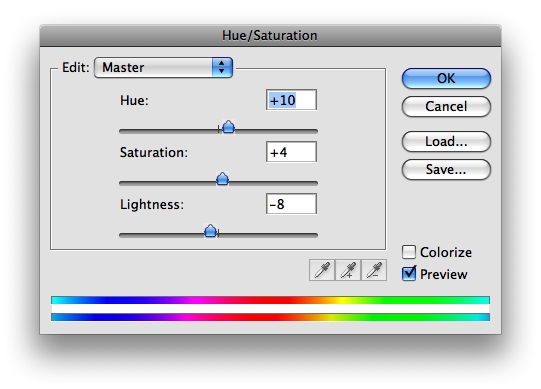Screen dimensions: 541x389
Task: Click the Saturation: label
Action: click(154, 152)
